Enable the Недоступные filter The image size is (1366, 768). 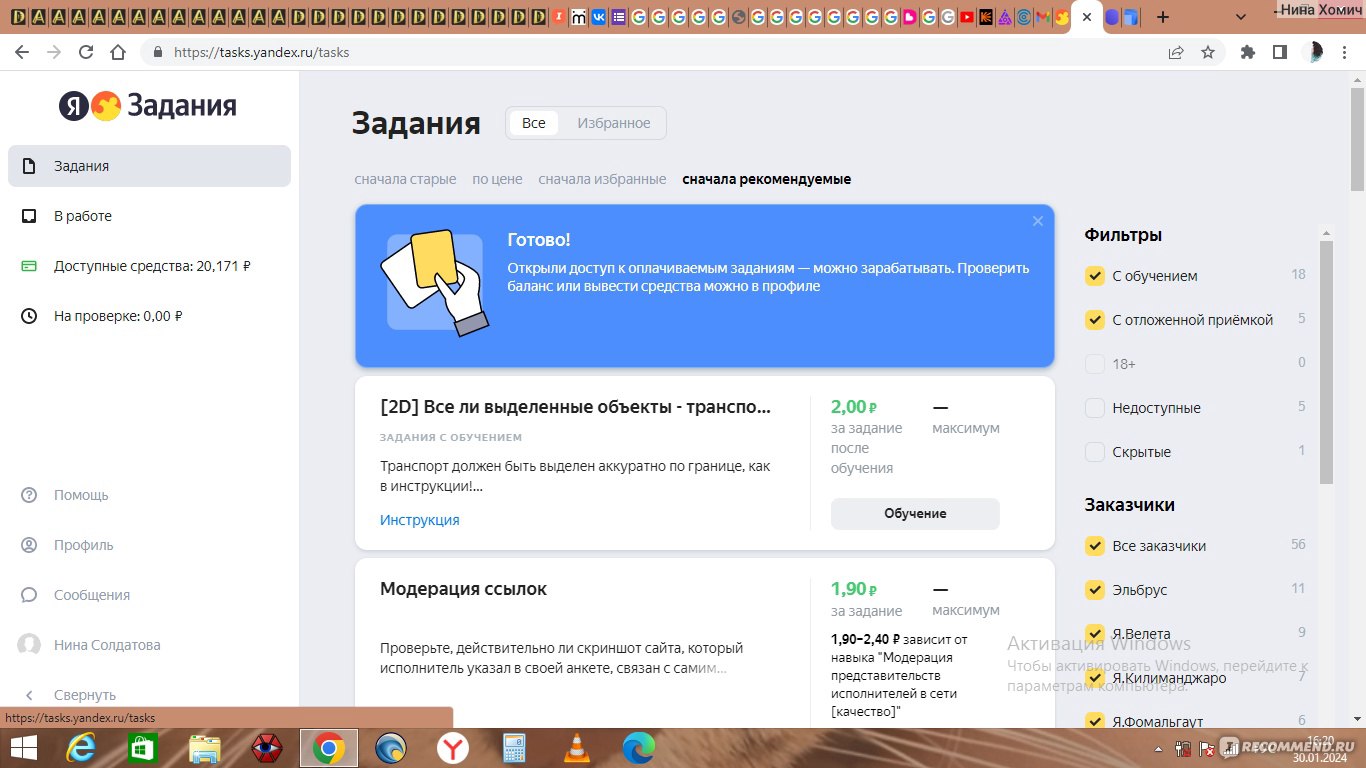1095,408
